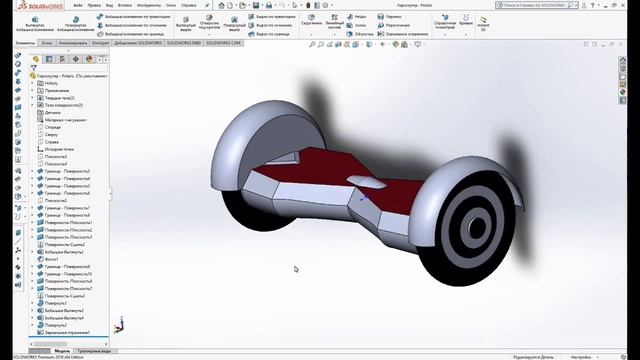Click the feature tree horizontal scrollbar
The width and height of the screenshot is (640, 360).
tap(69, 344)
